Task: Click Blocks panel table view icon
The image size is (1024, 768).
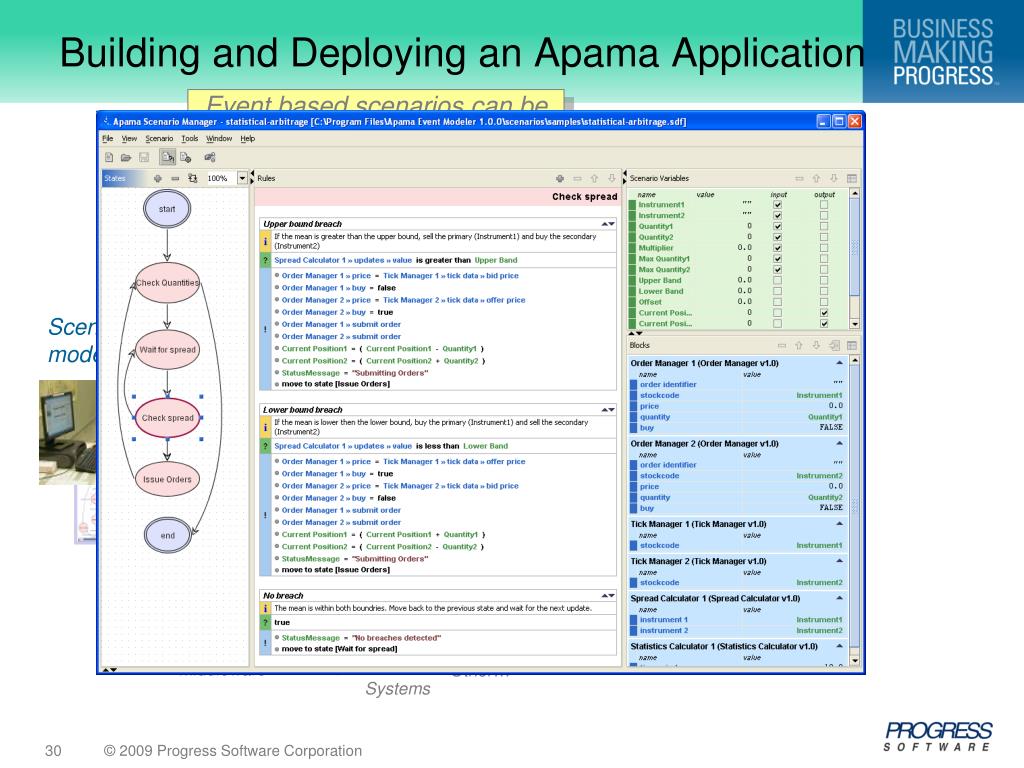Action: click(852, 345)
